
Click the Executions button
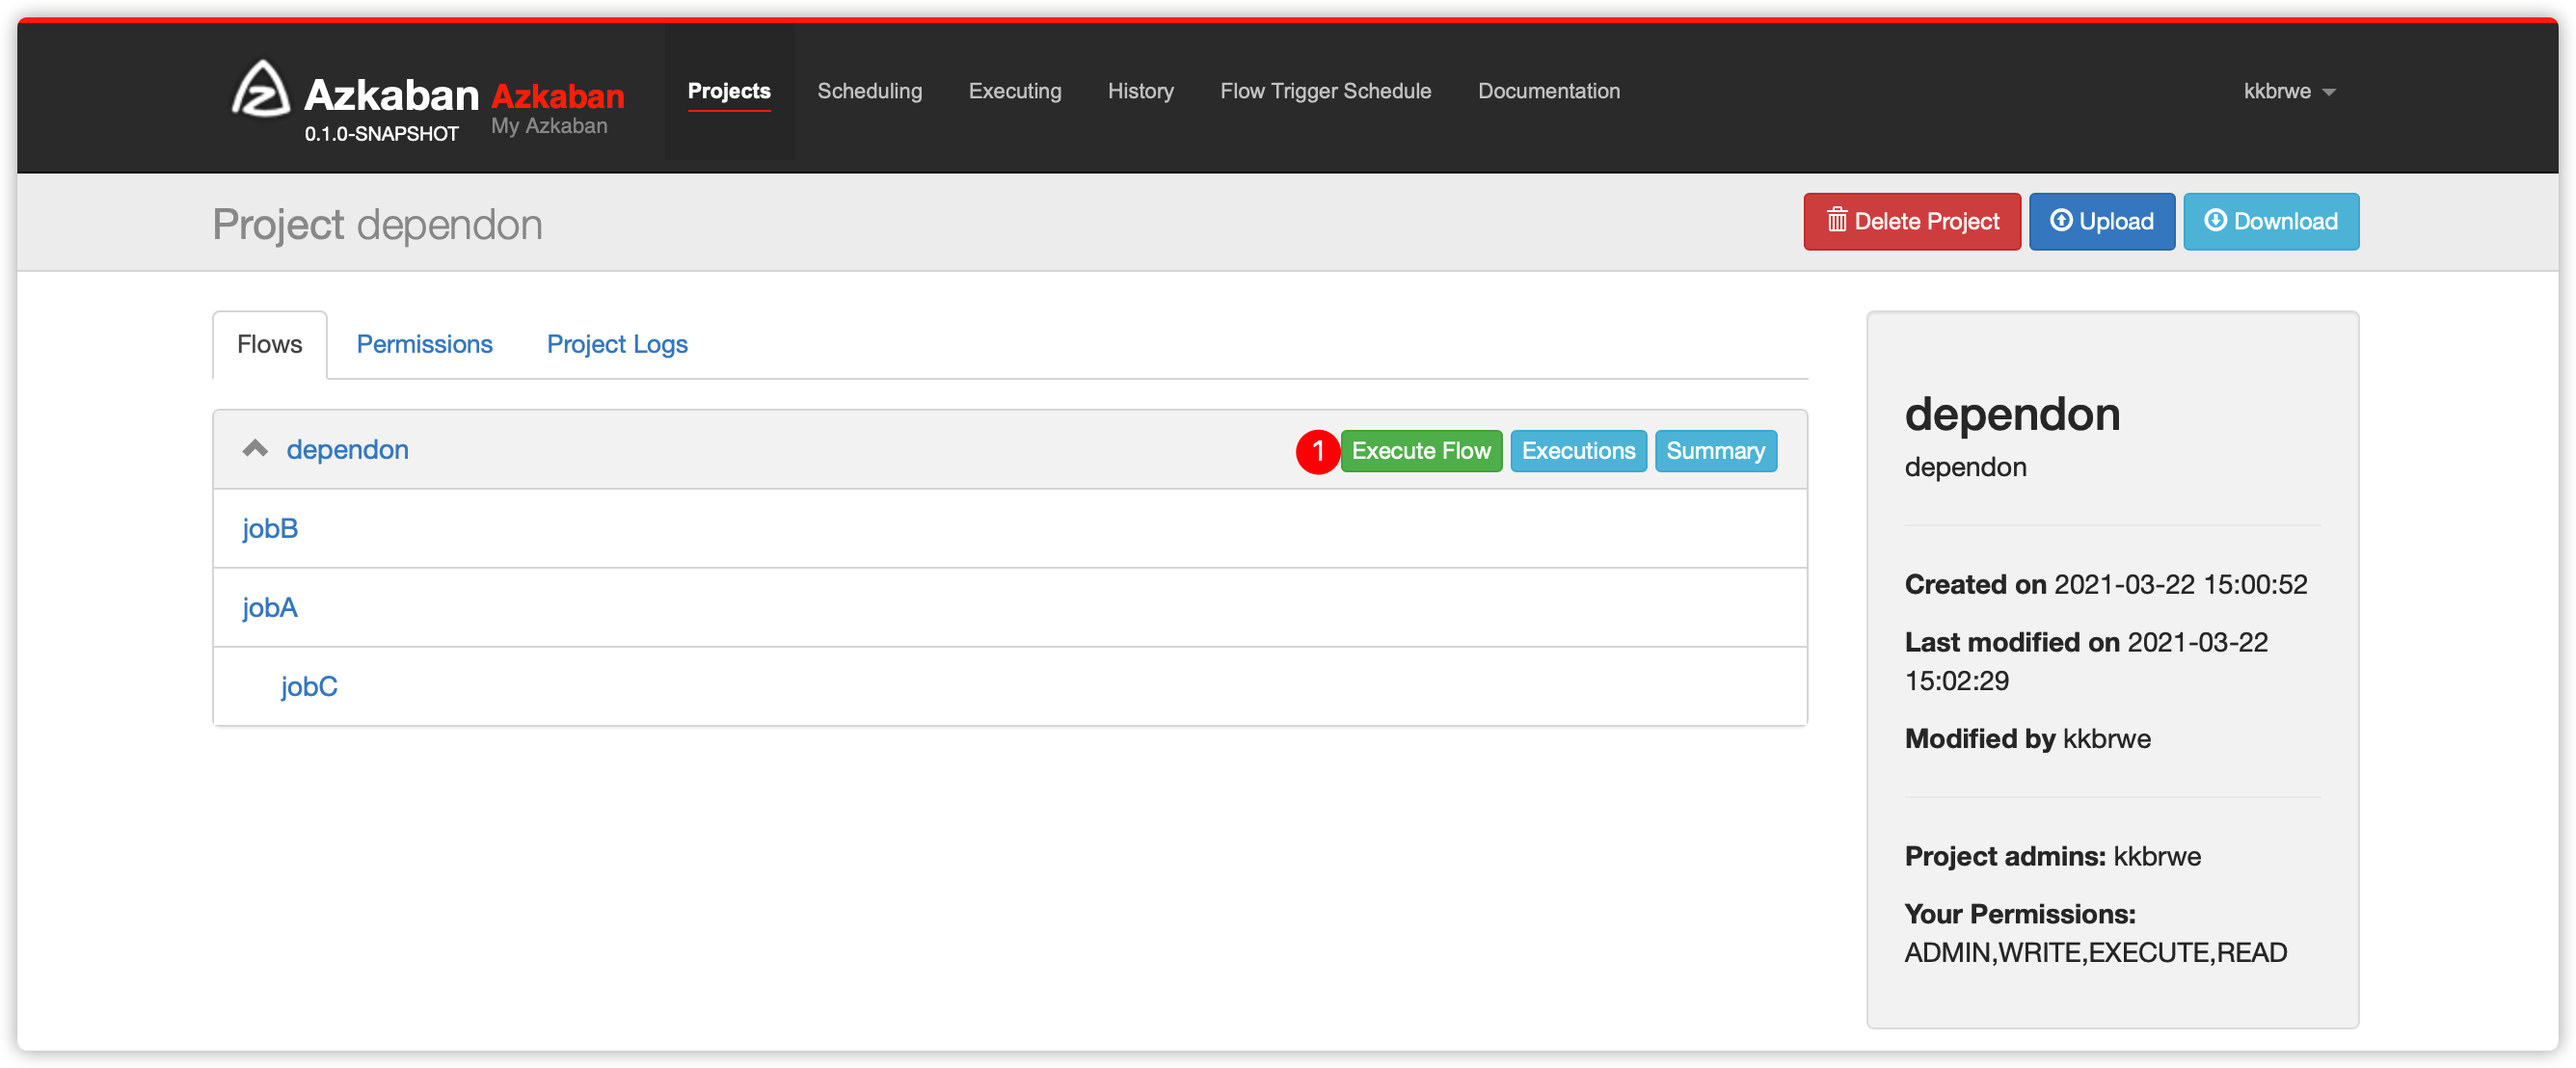coord(1578,451)
